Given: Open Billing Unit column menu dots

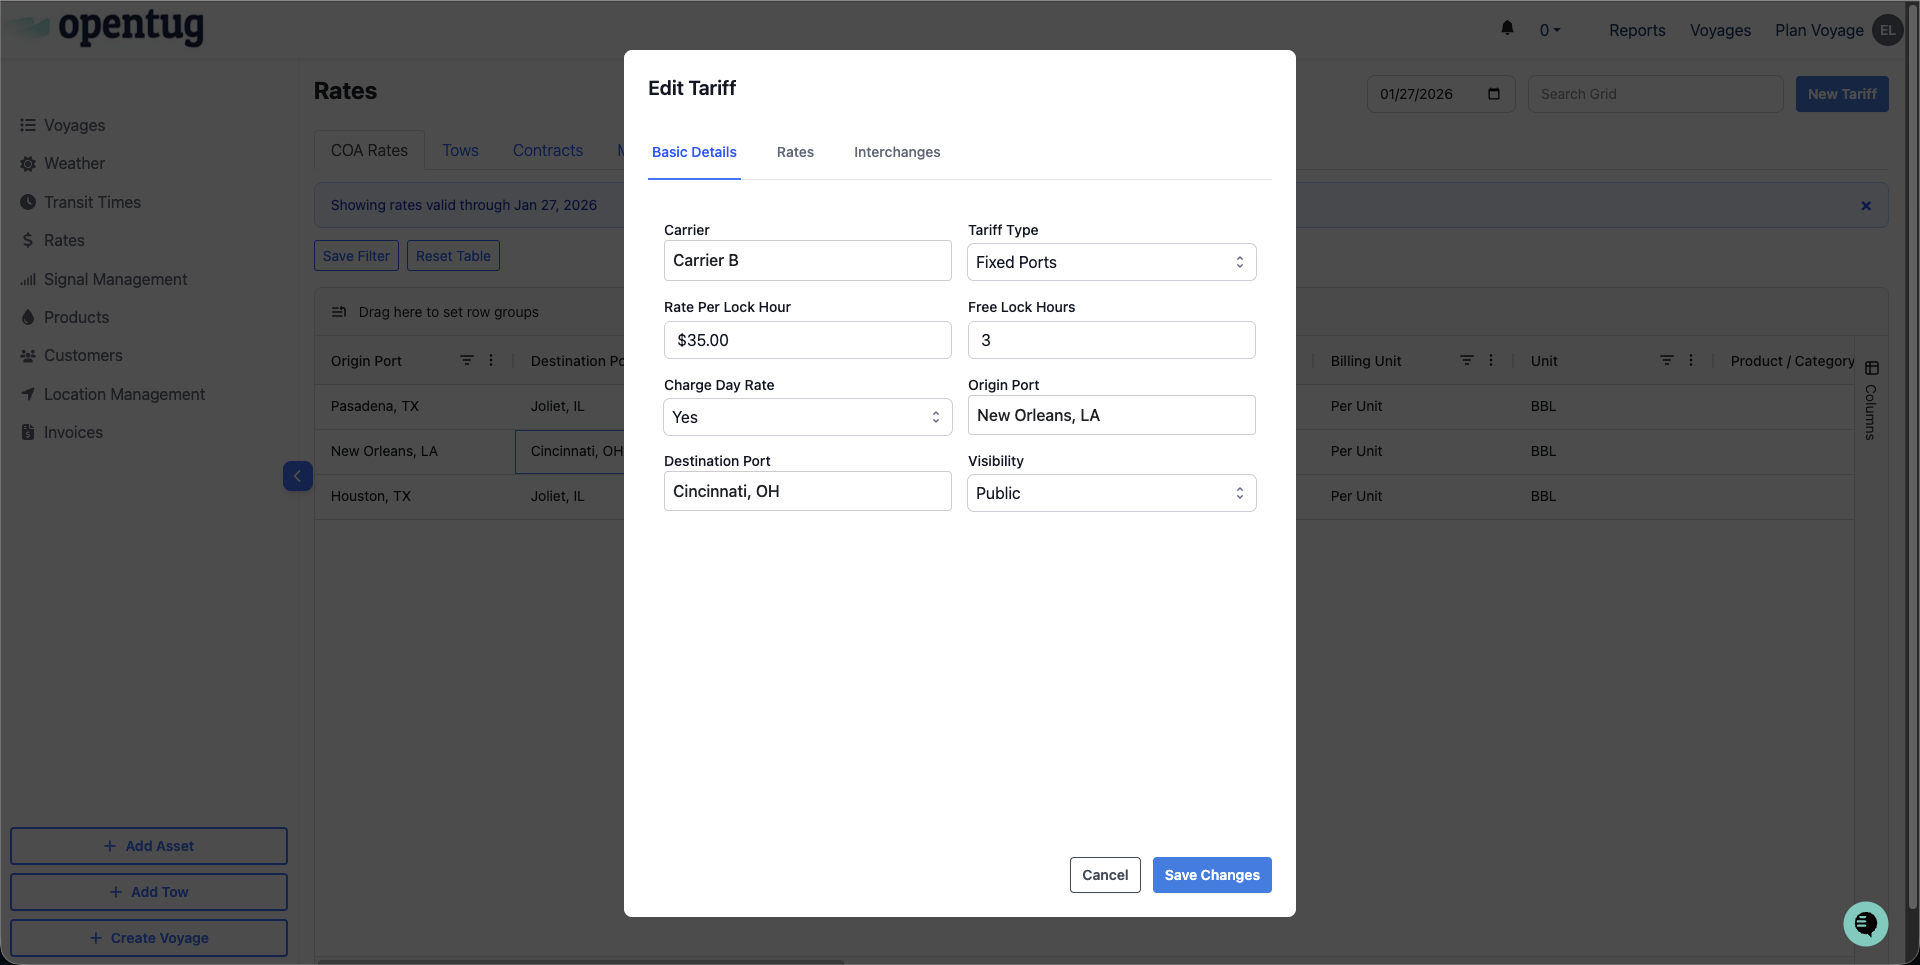Looking at the screenshot, I should click(1491, 360).
